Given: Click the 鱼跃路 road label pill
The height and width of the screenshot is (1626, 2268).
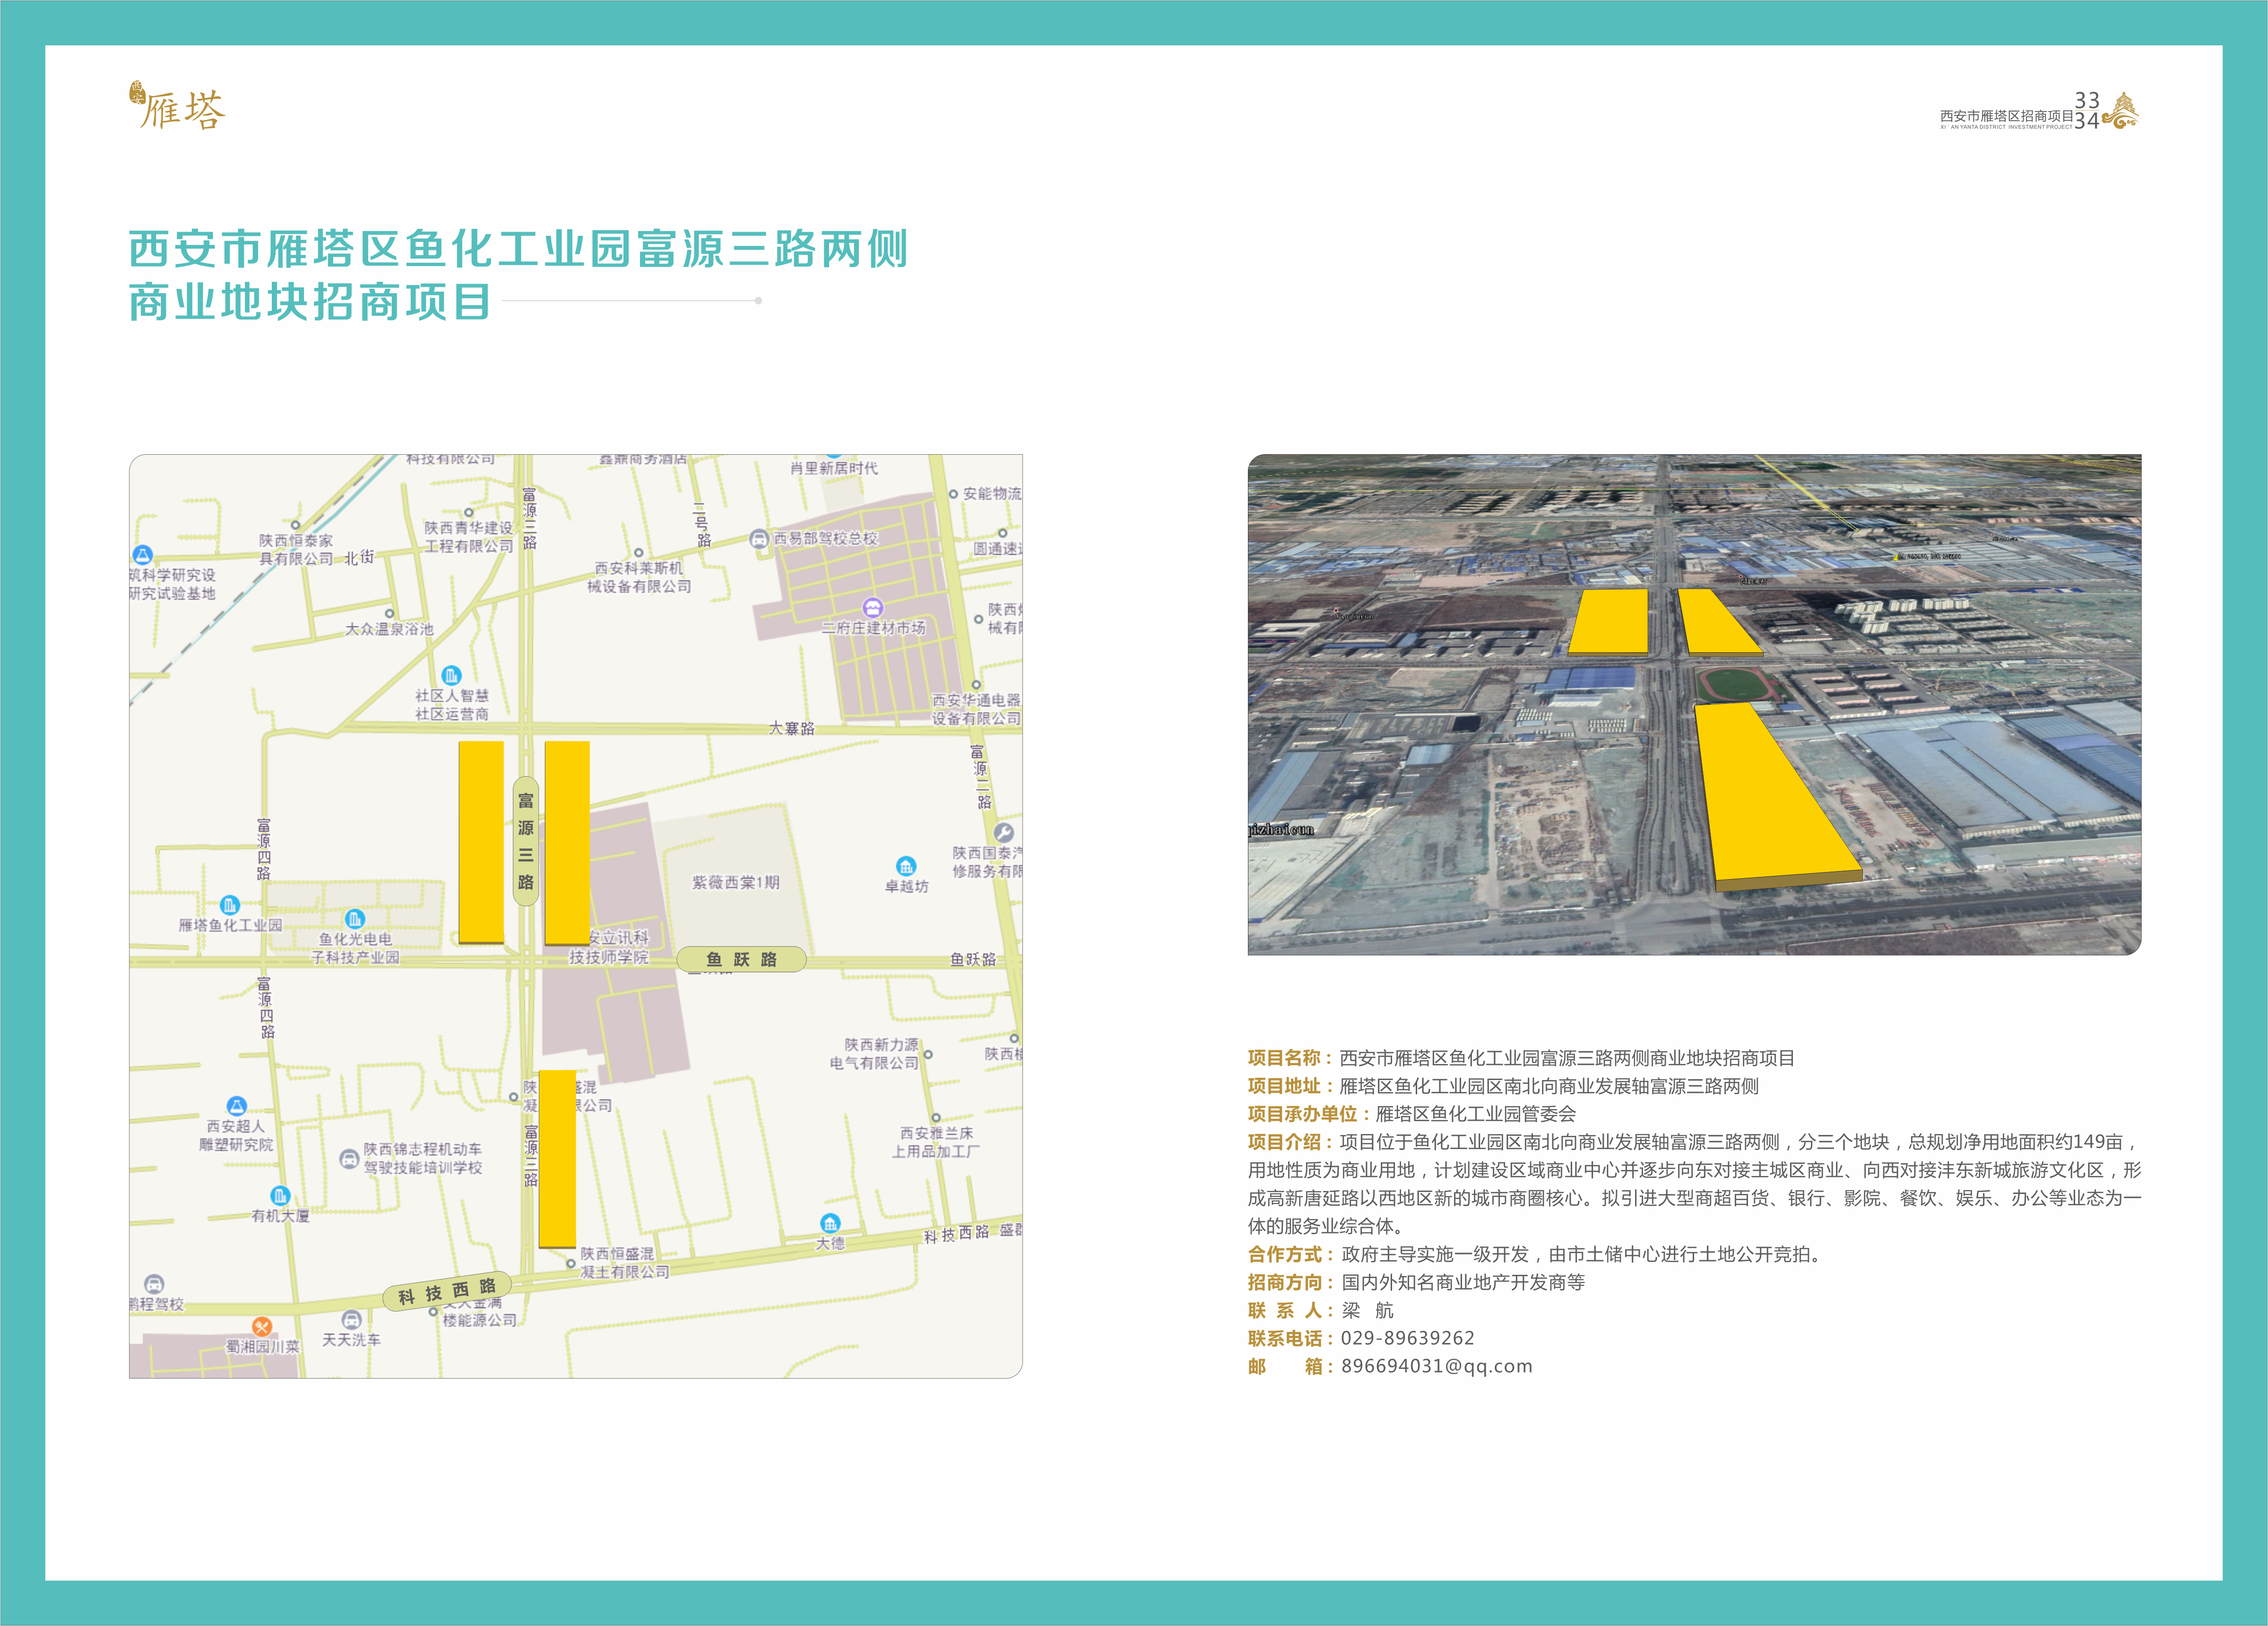Looking at the screenshot, I should click(x=741, y=960).
